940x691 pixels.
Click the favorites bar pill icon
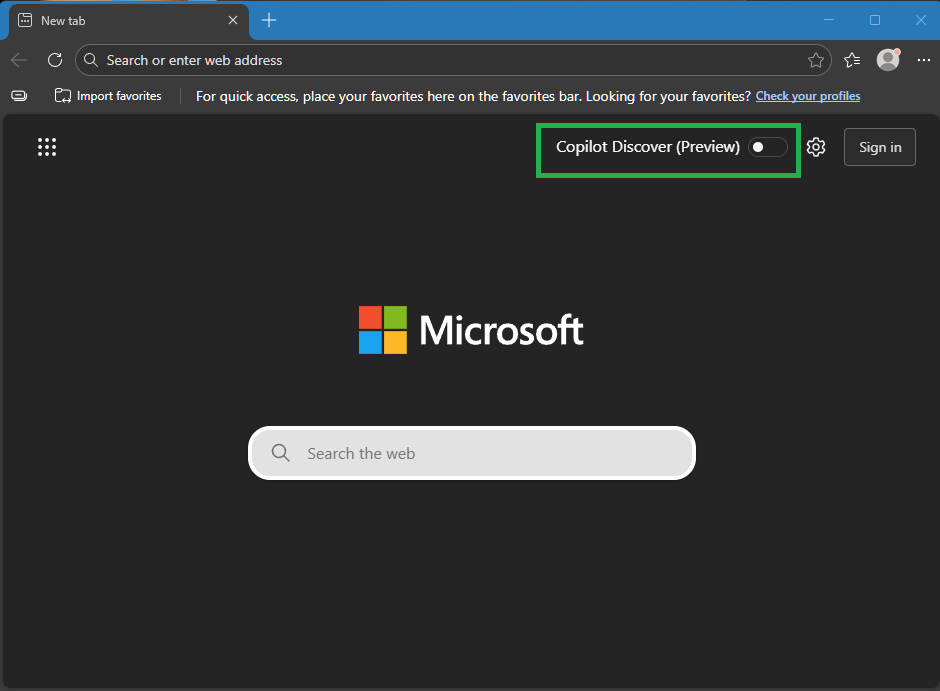(x=19, y=96)
